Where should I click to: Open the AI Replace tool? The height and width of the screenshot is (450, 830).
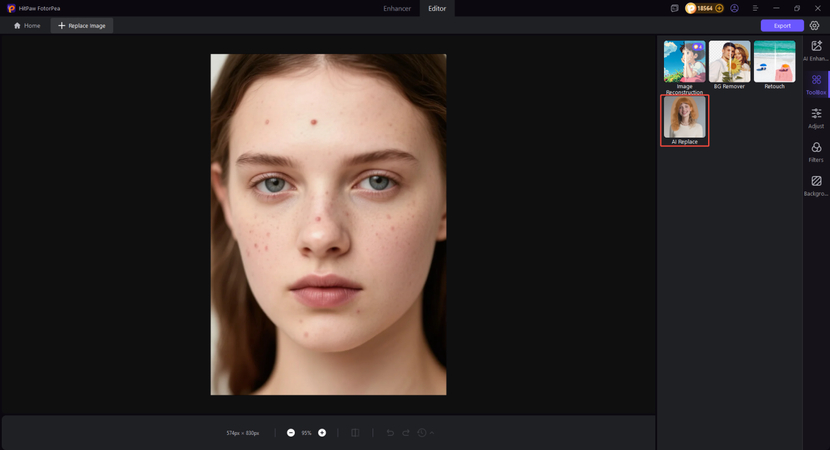point(684,120)
